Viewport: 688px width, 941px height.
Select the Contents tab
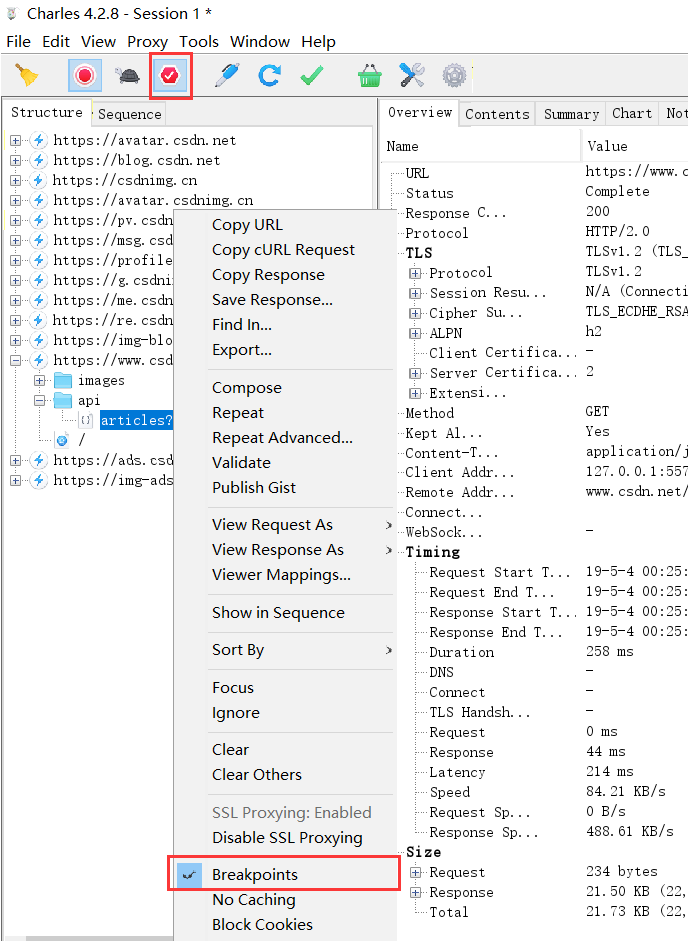click(497, 114)
